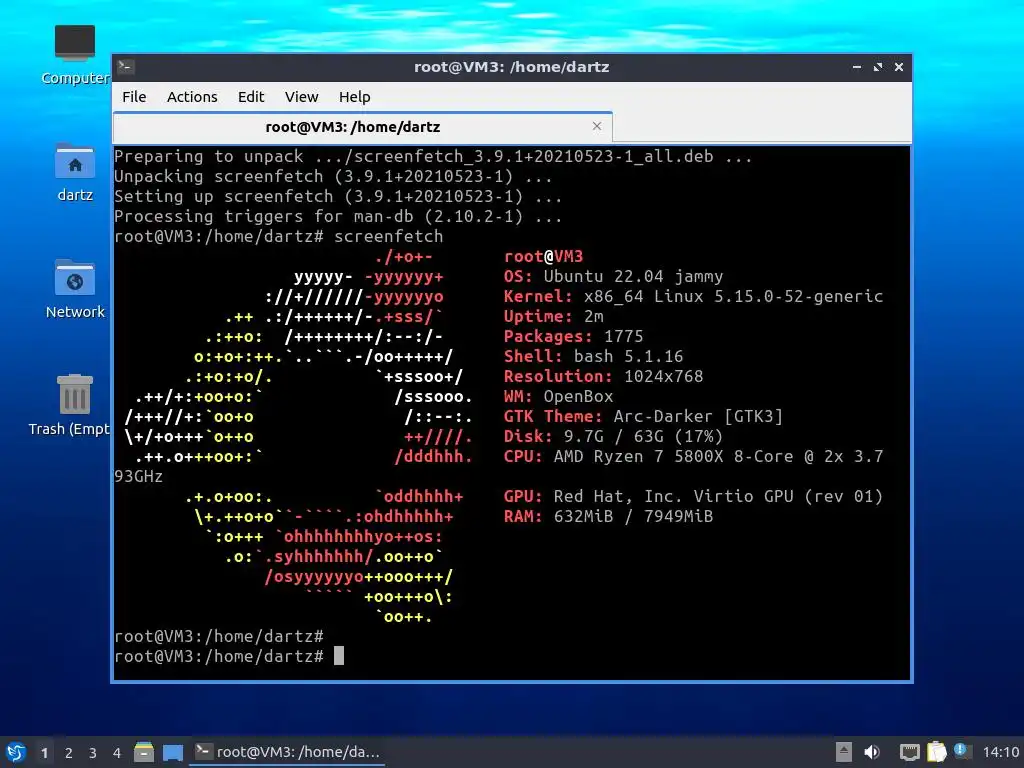This screenshot has height=768, width=1024.
Task: Open the Edit menu
Action: click(x=251, y=97)
